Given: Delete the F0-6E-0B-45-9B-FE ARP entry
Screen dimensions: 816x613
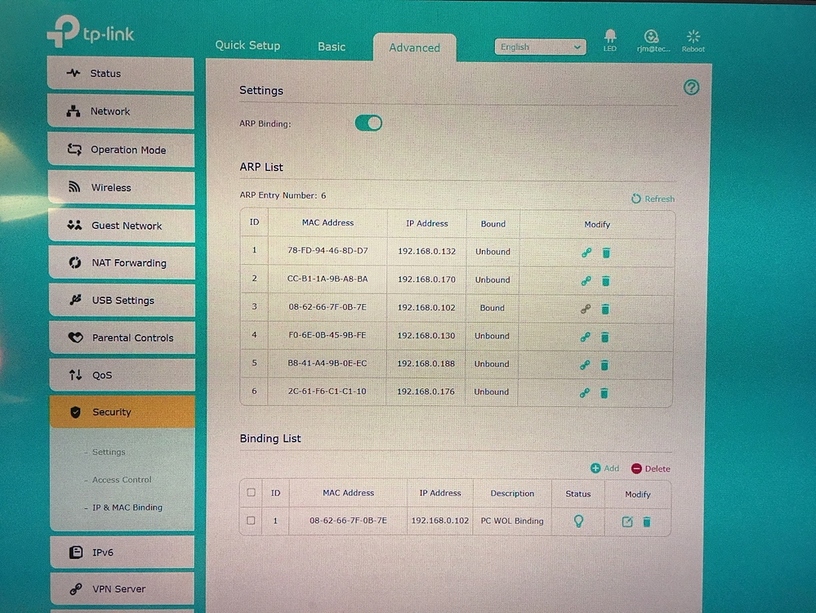Looking at the screenshot, I should point(605,337).
